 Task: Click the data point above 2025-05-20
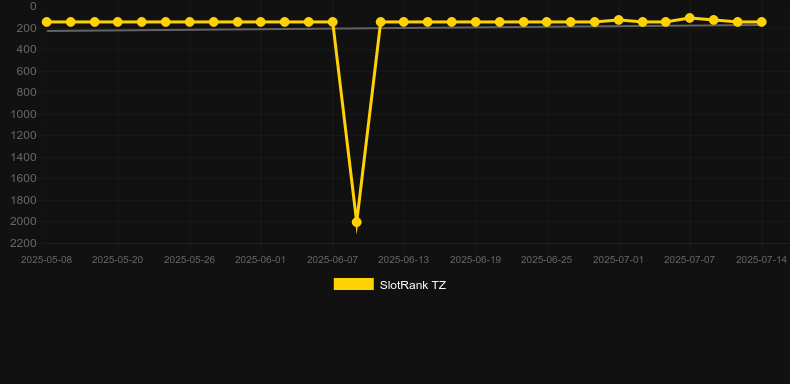pyautogui.click(x=118, y=22)
